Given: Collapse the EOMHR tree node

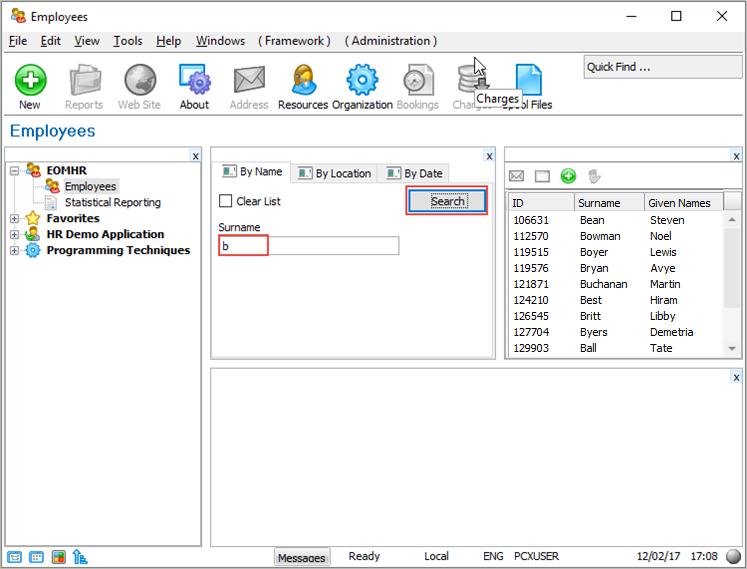Looking at the screenshot, I should [14, 170].
